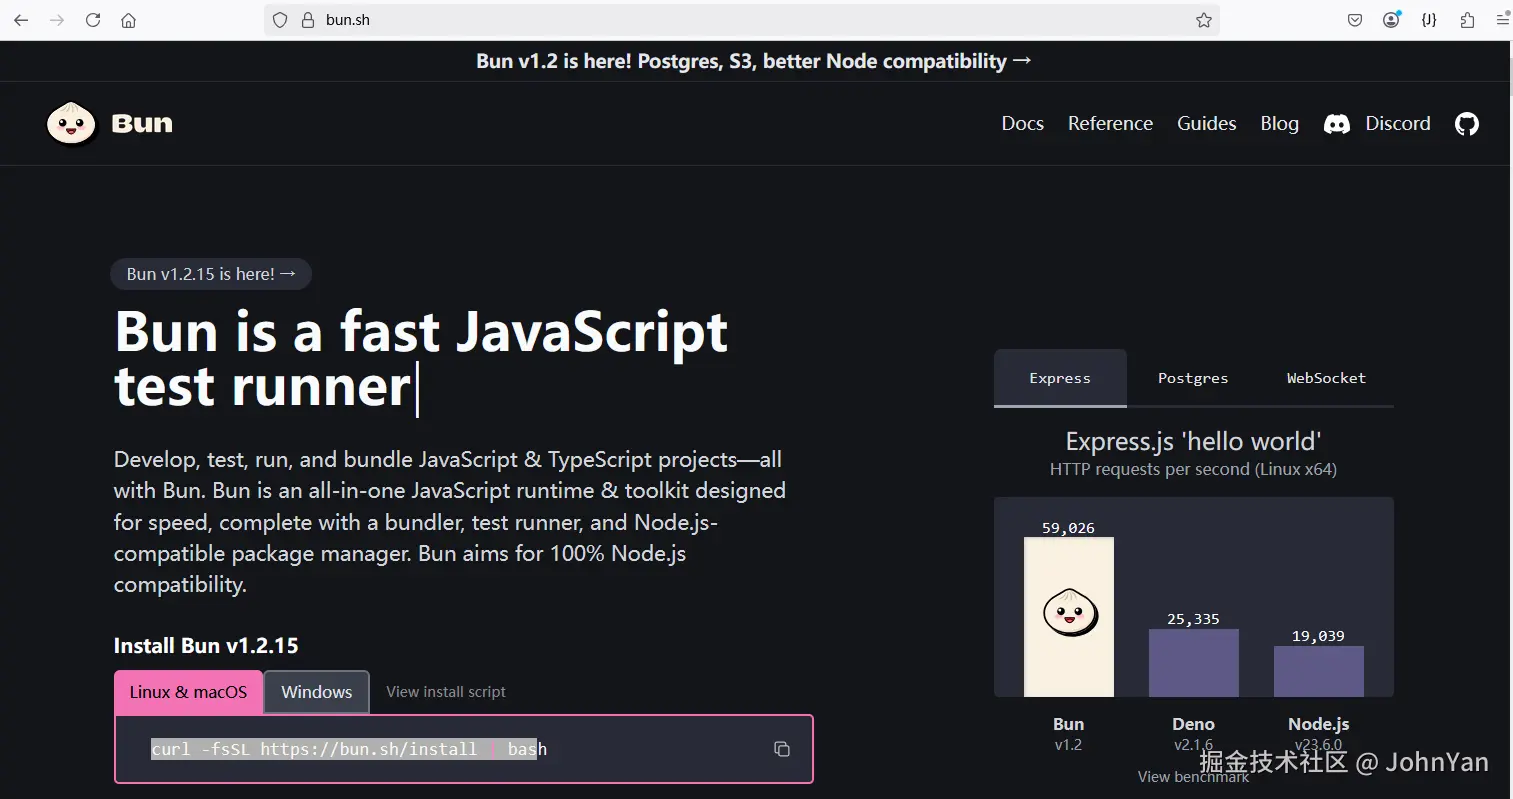The height and width of the screenshot is (799, 1513).
Task: Show tracking protection shield info
Action: click(x=280, y=20)
